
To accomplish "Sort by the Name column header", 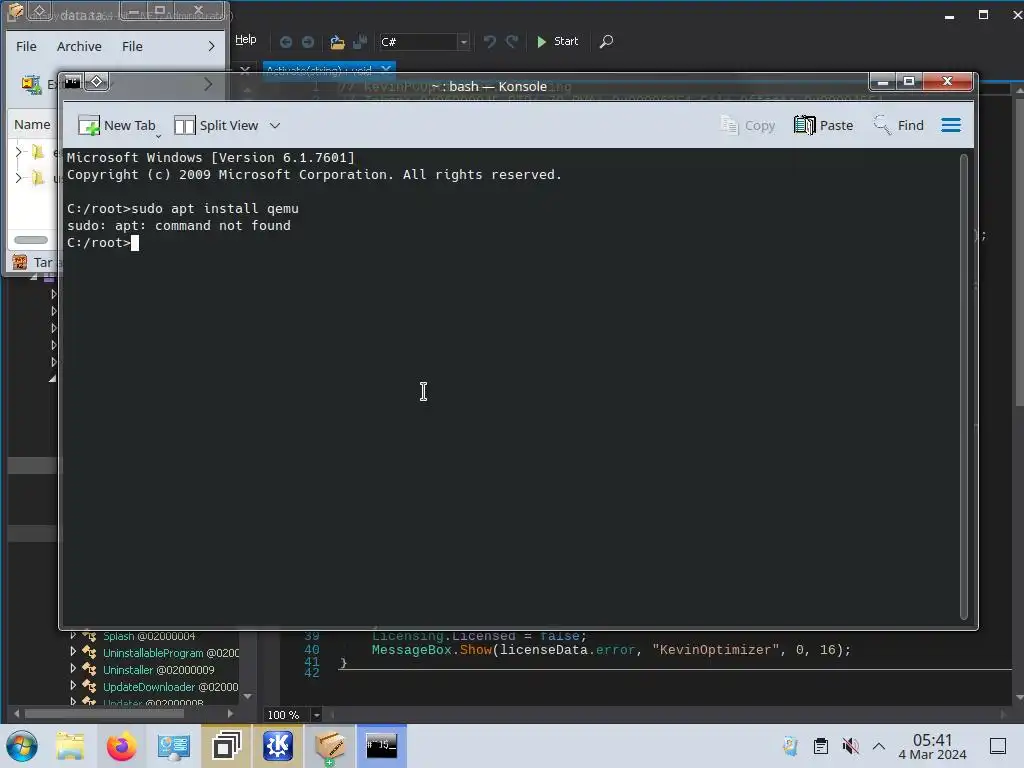I will [x=32, y=124].
